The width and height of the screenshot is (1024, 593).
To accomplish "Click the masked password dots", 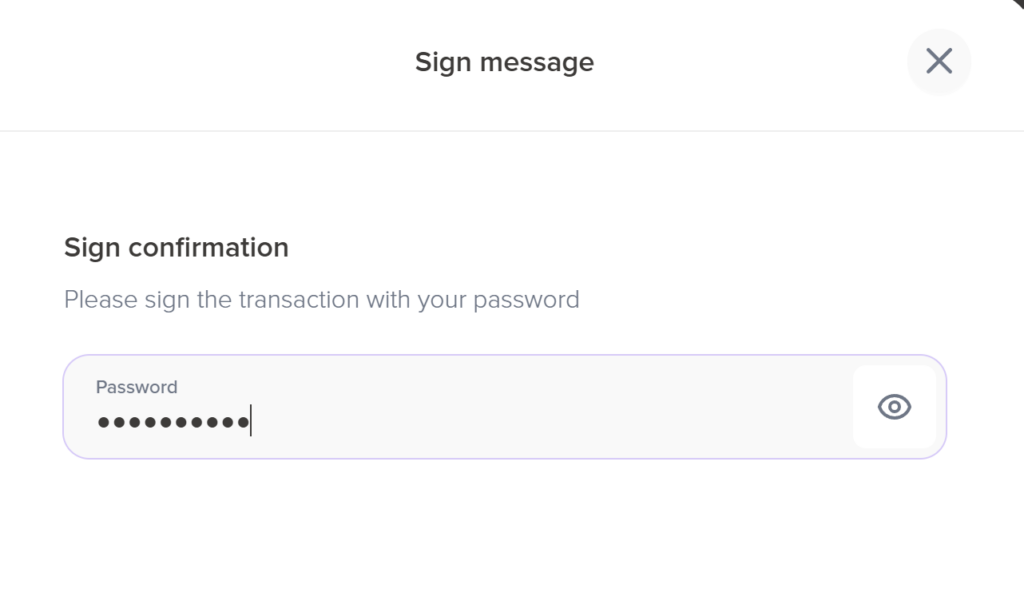I will tap(173, 422).
